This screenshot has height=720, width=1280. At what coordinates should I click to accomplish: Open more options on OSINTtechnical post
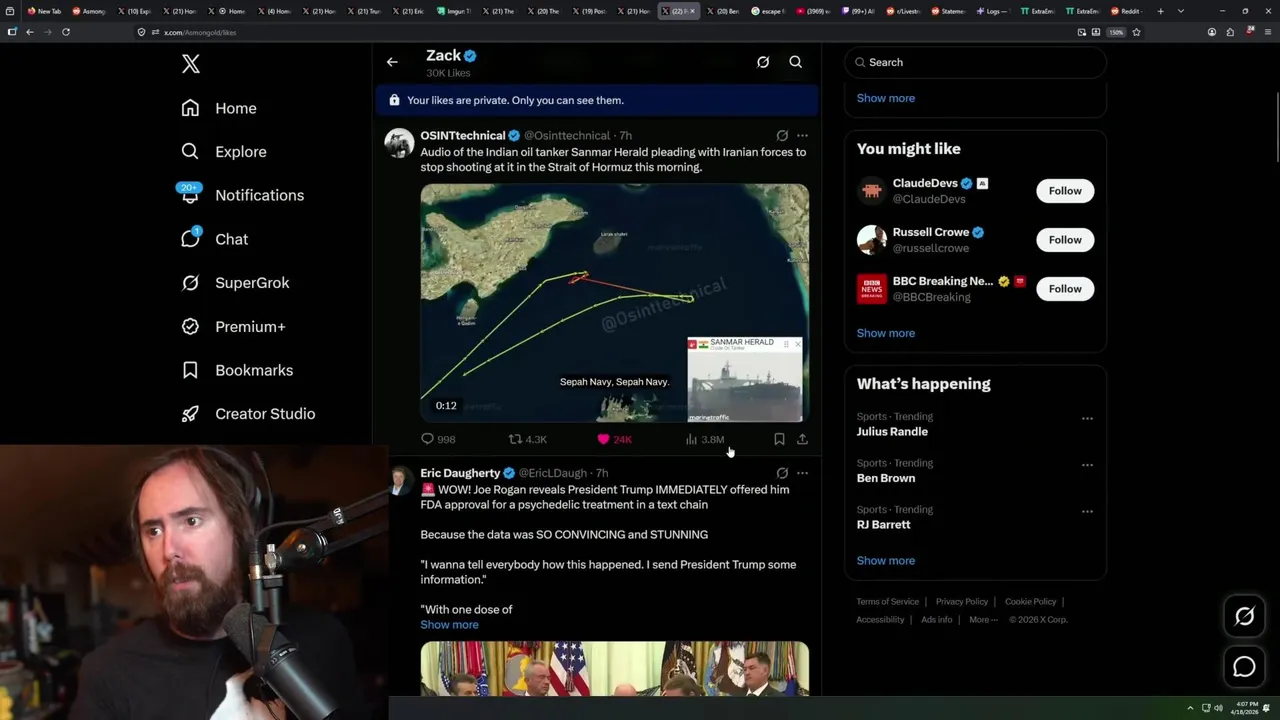(x=802, y=135)
